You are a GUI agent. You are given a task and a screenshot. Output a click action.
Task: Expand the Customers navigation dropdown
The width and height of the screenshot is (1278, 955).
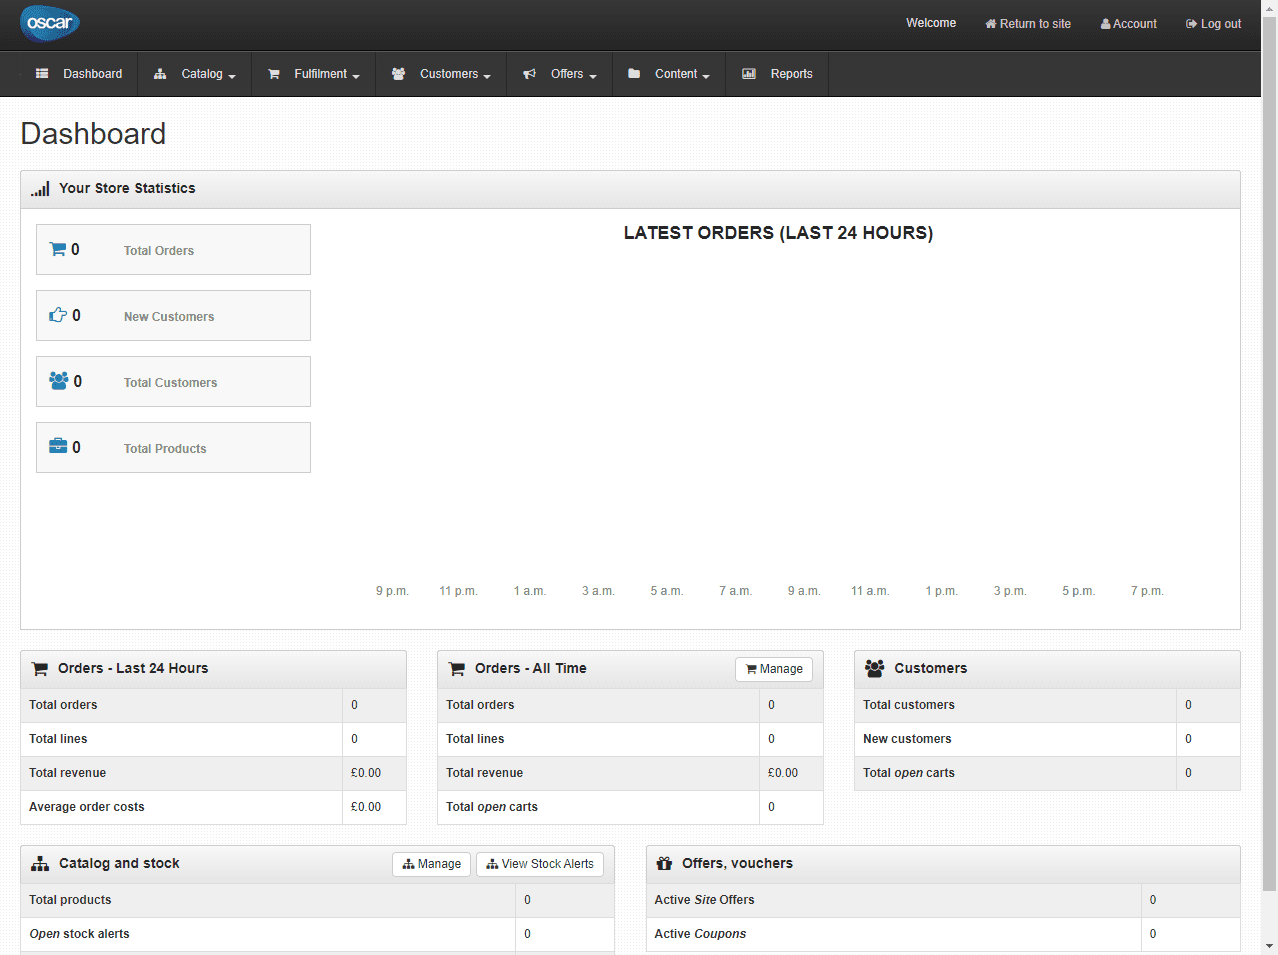click(441, 74)
